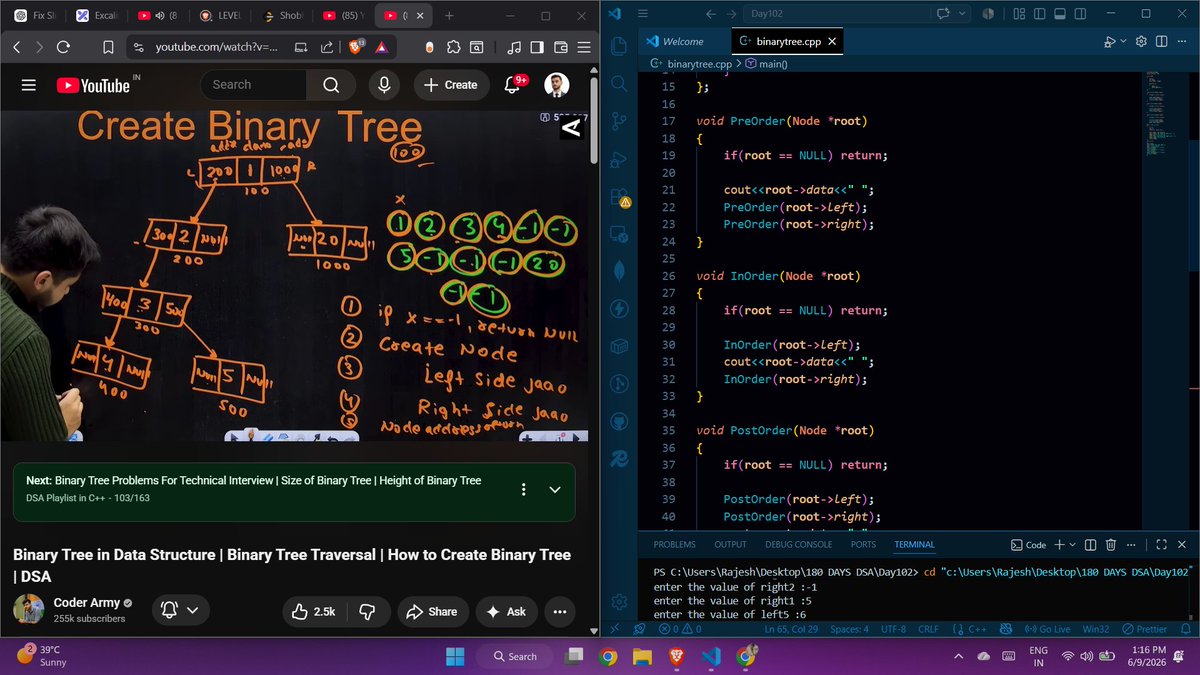
Task: Open the weather widget showing 39°C Sunny
Action: 42,656
